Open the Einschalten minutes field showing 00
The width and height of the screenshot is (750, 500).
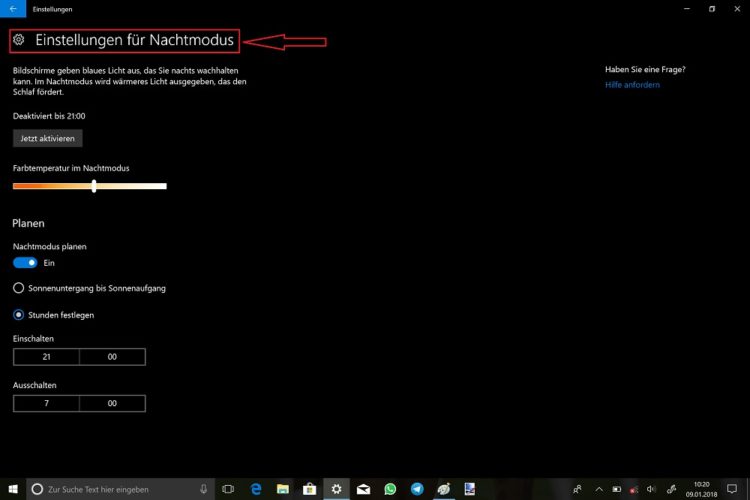112,357
